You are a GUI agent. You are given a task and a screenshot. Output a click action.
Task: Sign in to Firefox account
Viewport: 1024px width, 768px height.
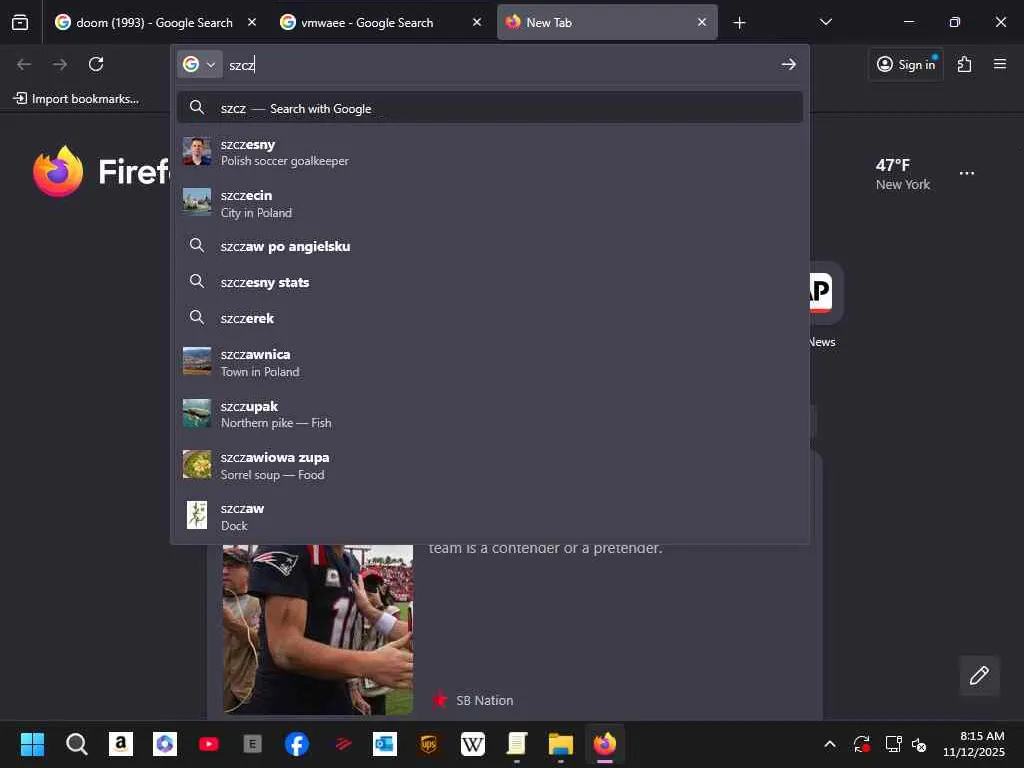tap(906, 64)
